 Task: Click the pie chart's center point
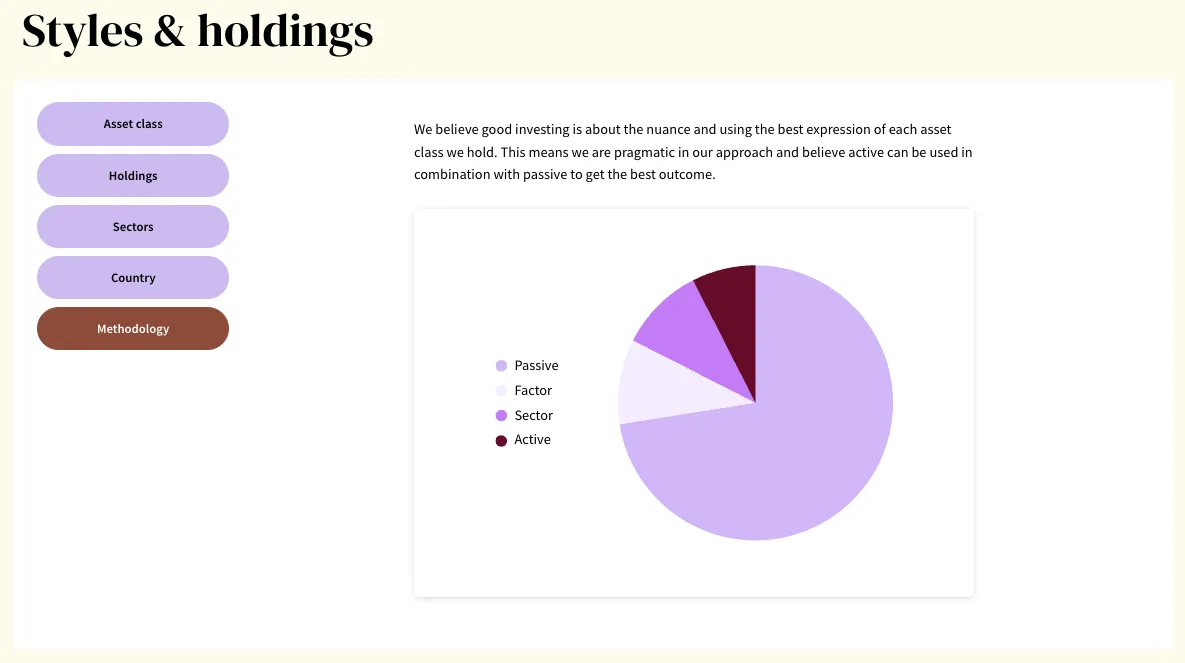point(755,403)
